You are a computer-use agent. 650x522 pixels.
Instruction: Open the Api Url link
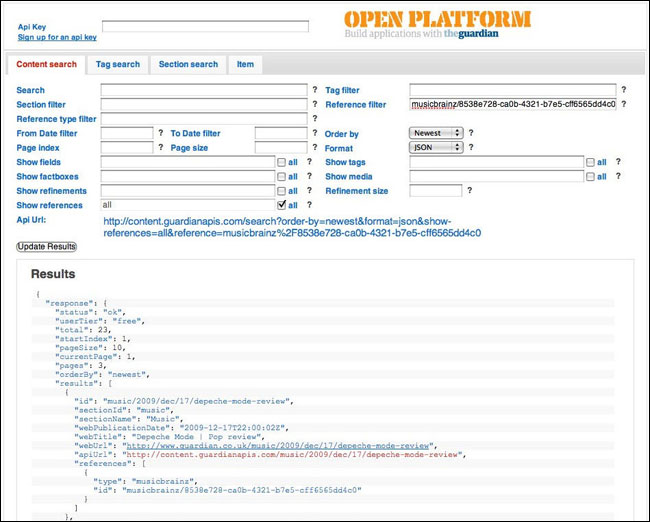(x=292, y=227)
